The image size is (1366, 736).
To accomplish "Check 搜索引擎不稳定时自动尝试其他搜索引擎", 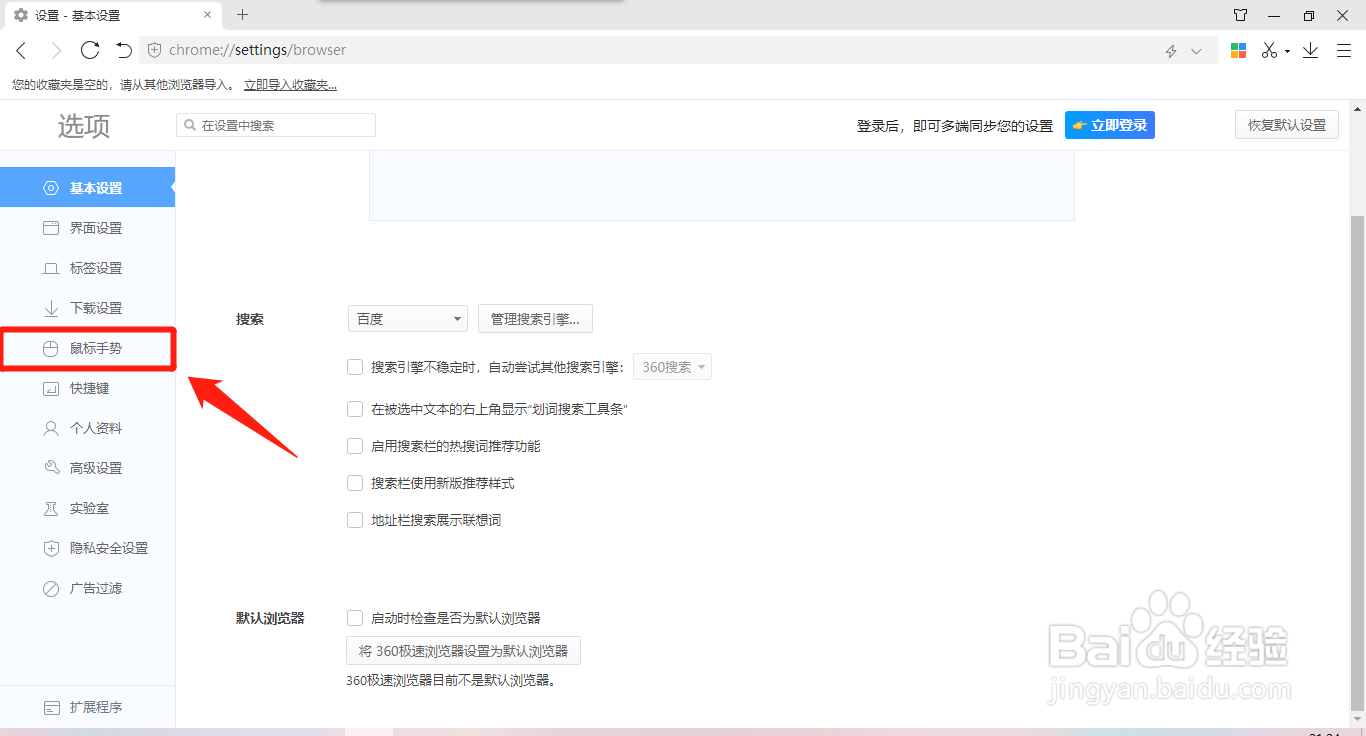I will pos(355,367).
